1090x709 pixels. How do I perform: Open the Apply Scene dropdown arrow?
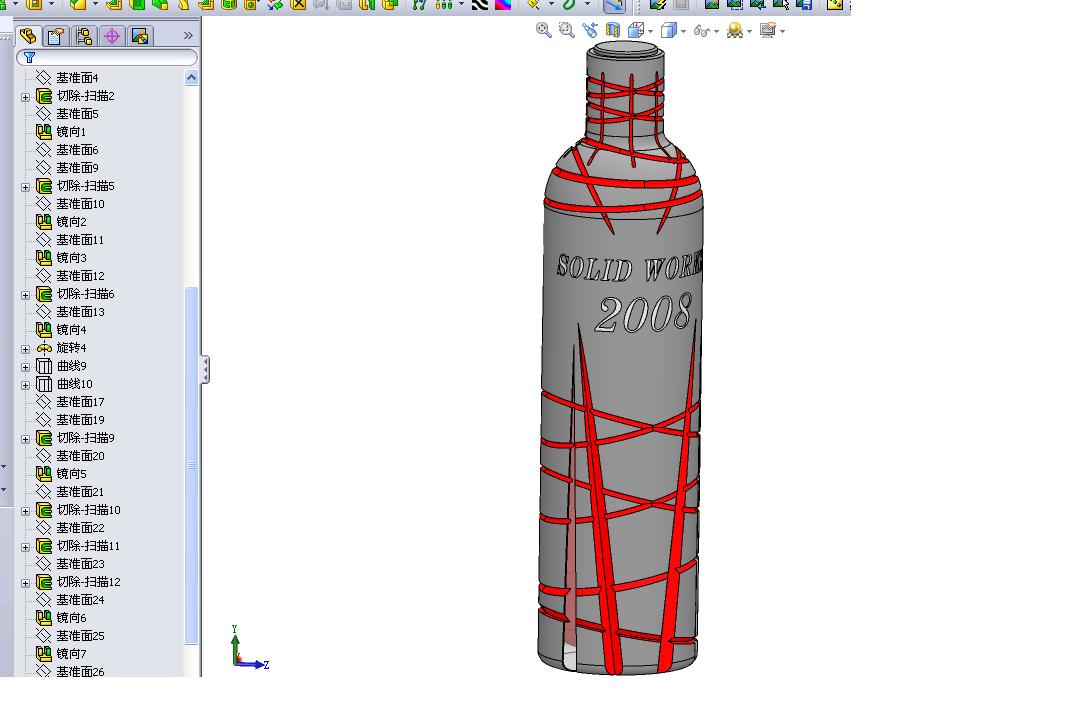coord(749,31)
